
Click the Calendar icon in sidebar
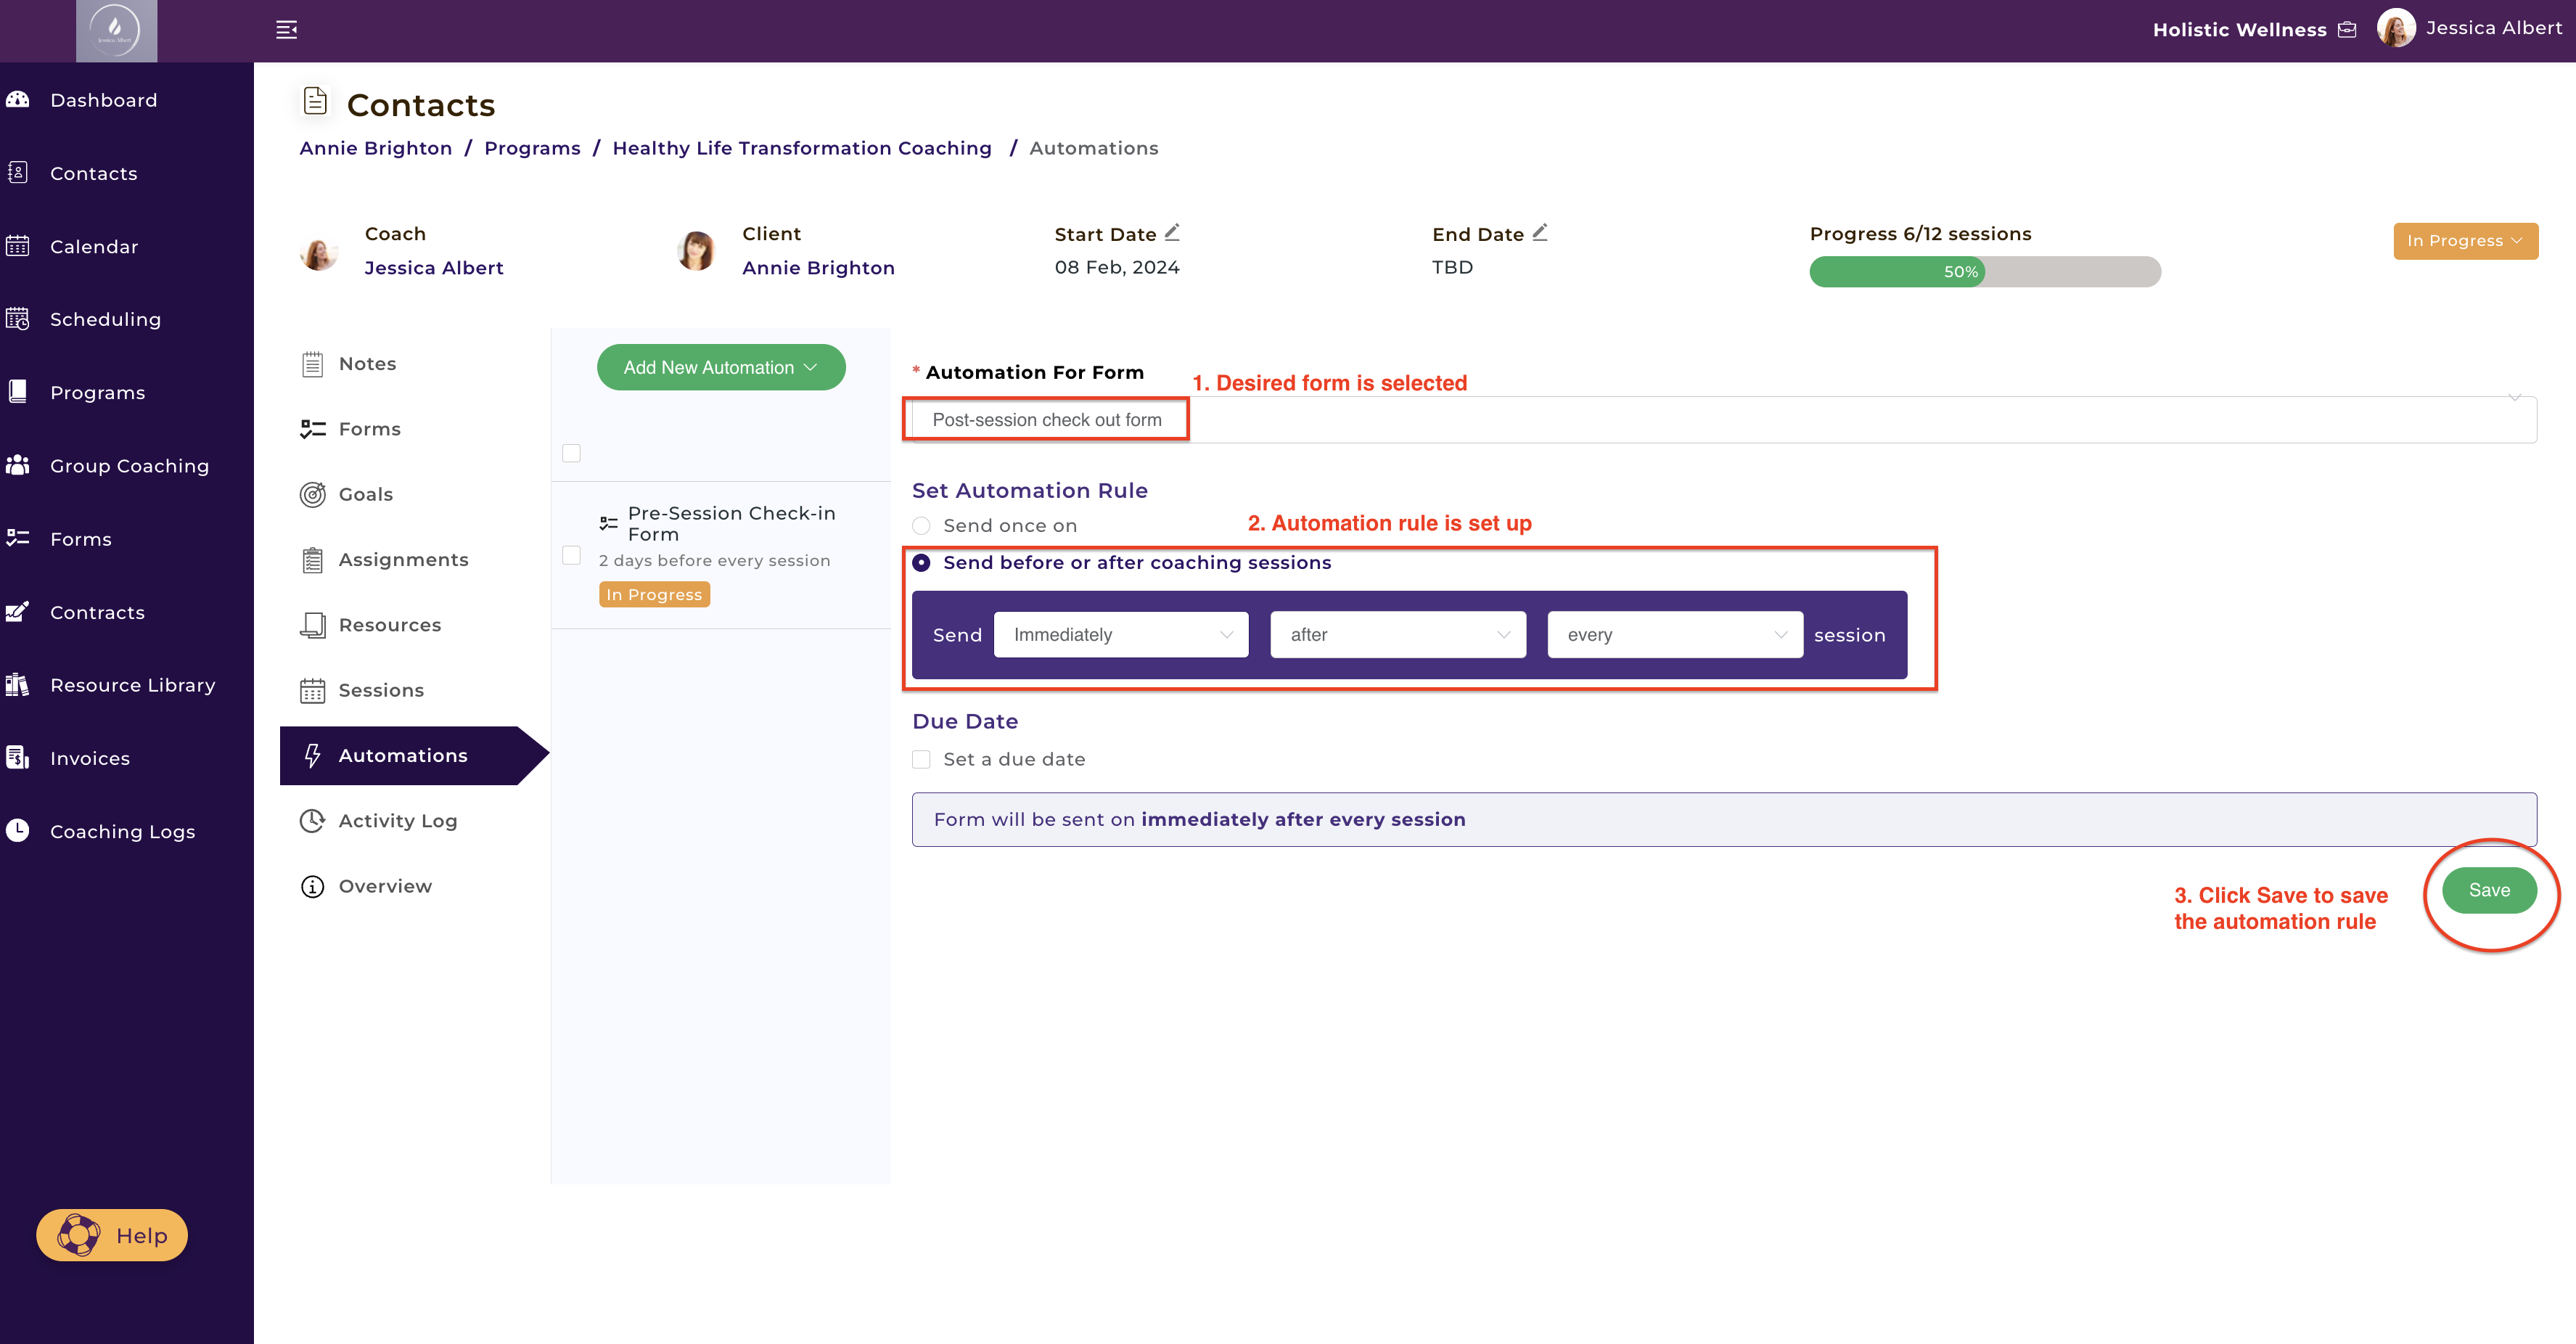[18, 246]
